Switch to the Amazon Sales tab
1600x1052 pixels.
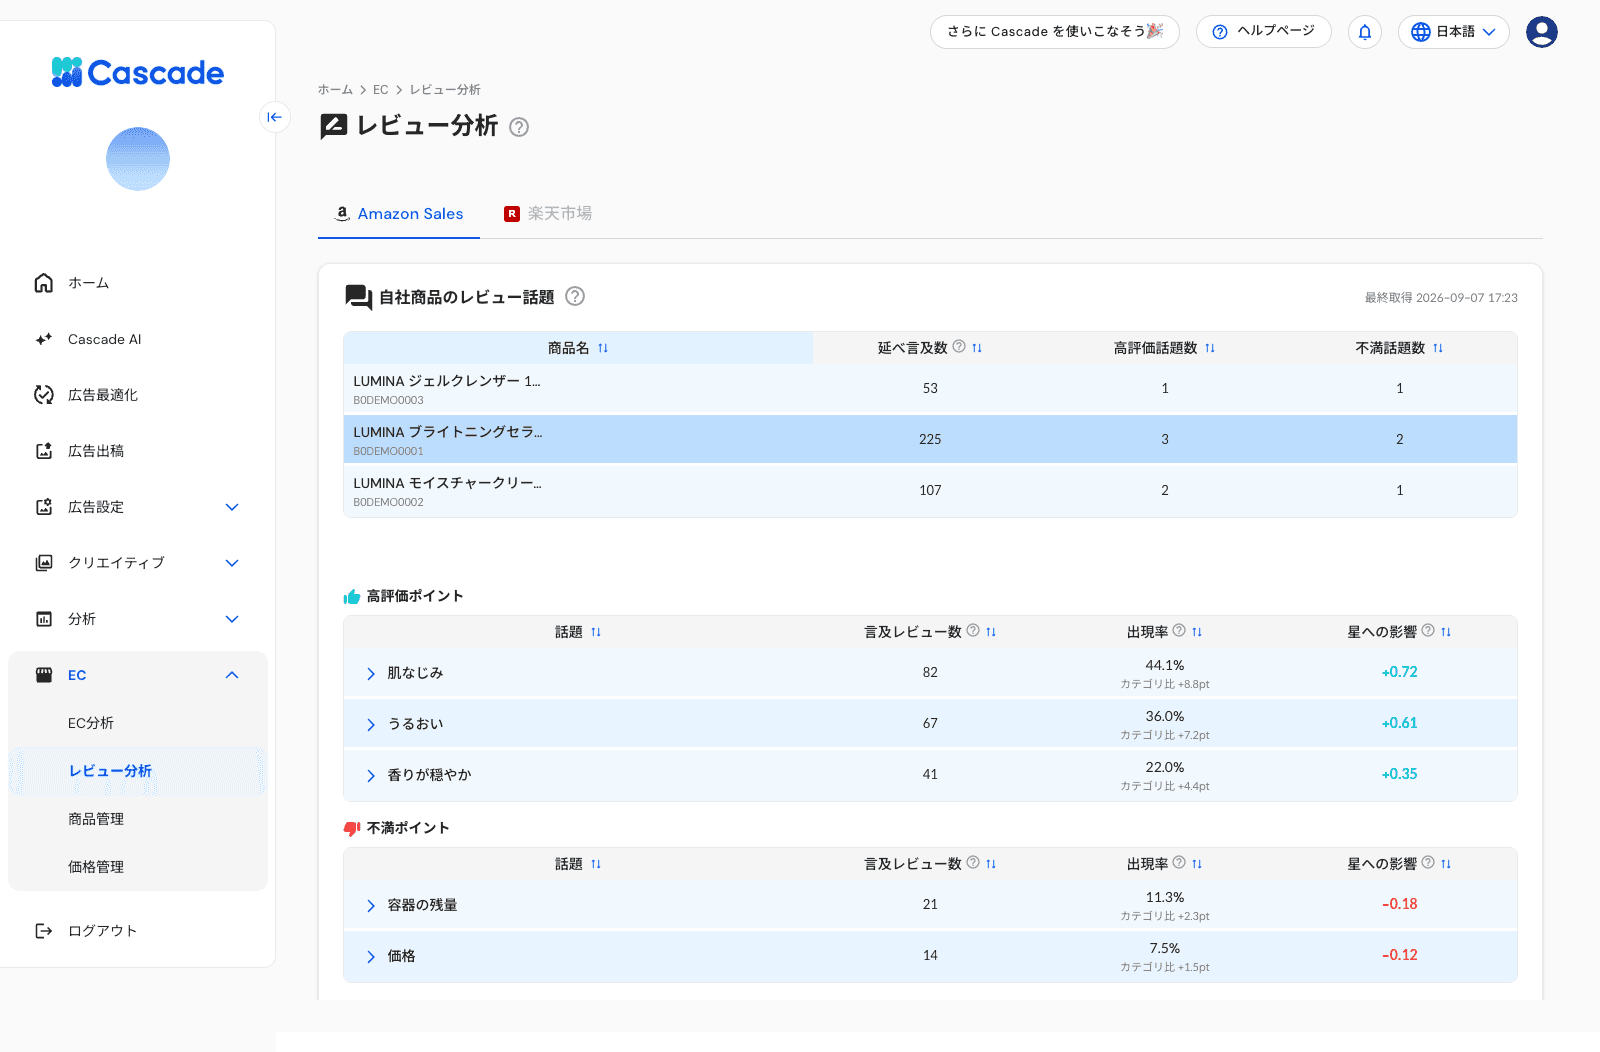coord(399,214)
